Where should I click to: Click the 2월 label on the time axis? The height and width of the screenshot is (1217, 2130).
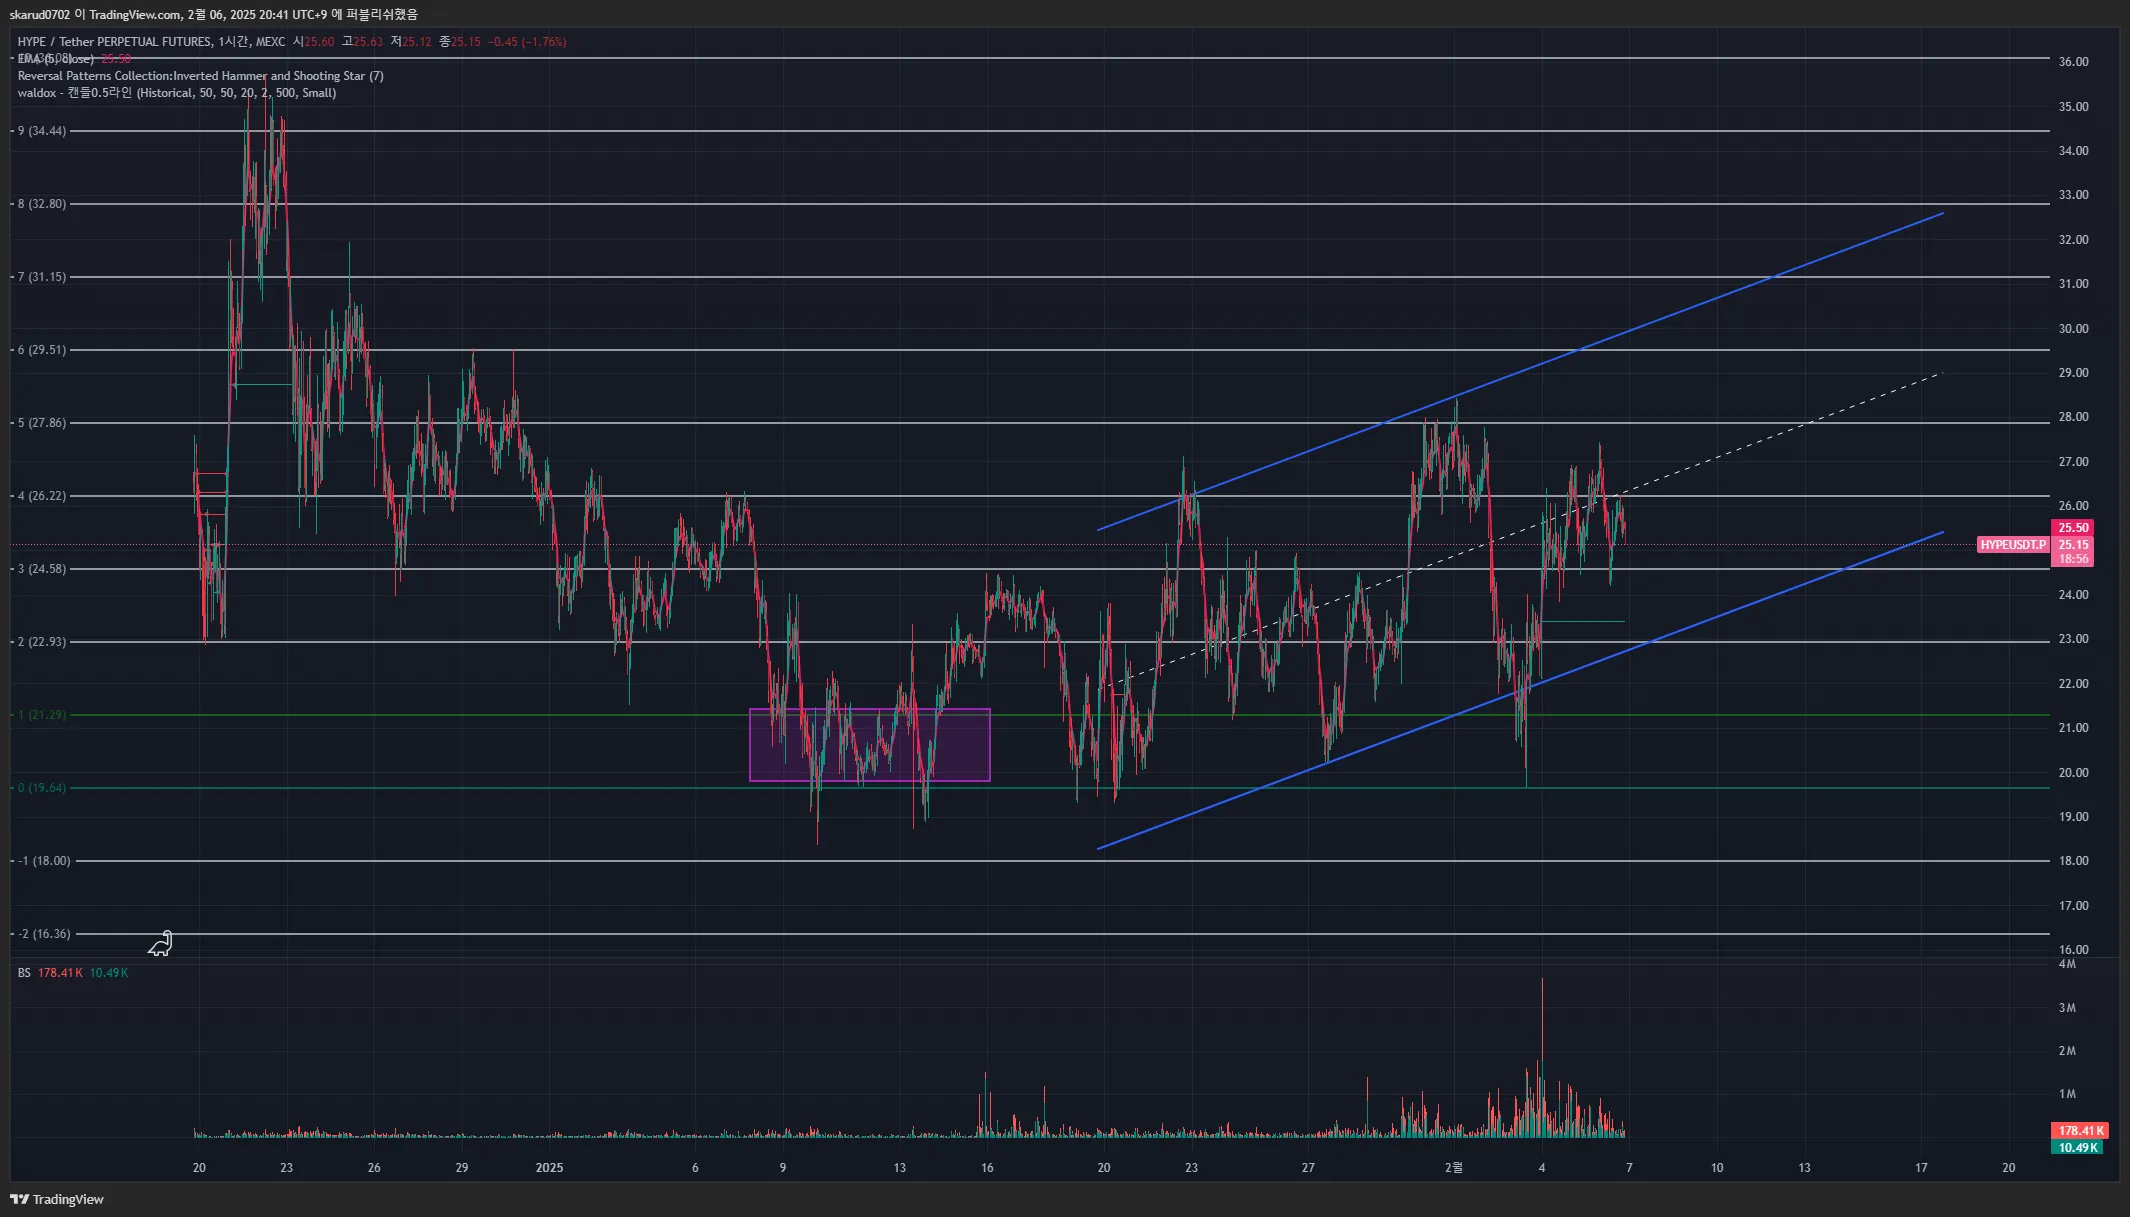click(1454, 1168)
